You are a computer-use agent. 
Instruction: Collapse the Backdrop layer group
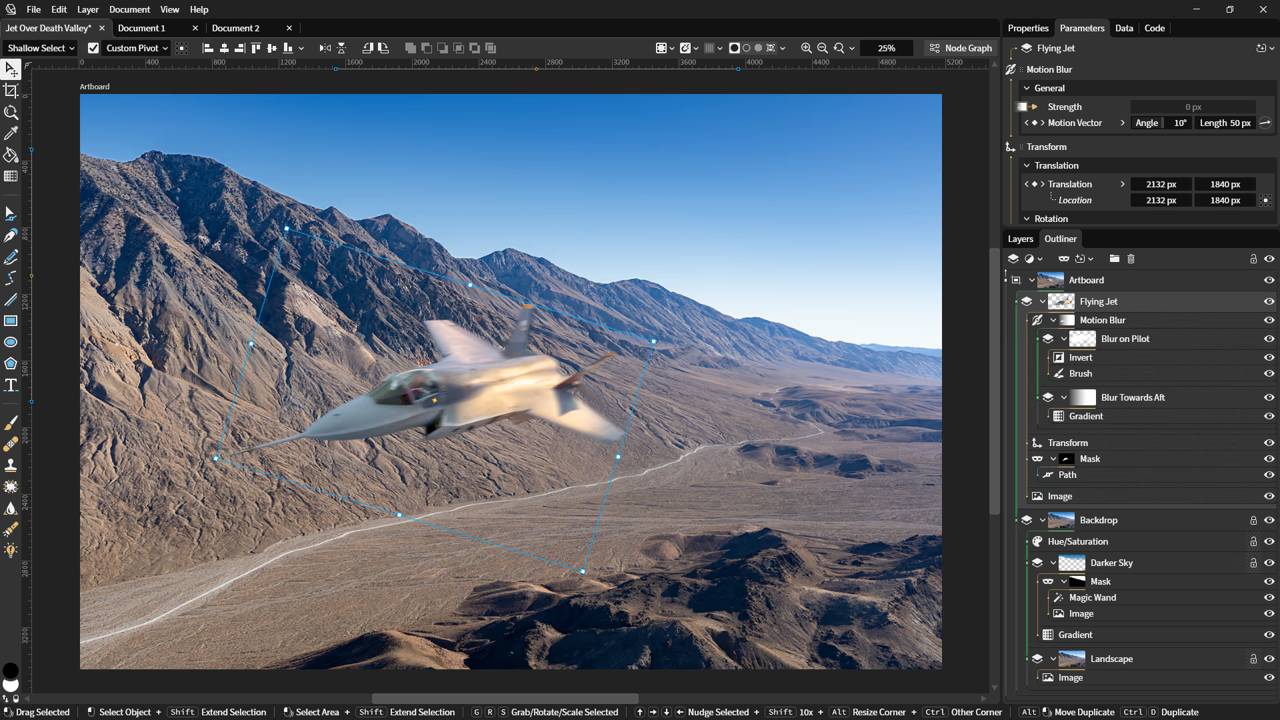[1043, 520]
